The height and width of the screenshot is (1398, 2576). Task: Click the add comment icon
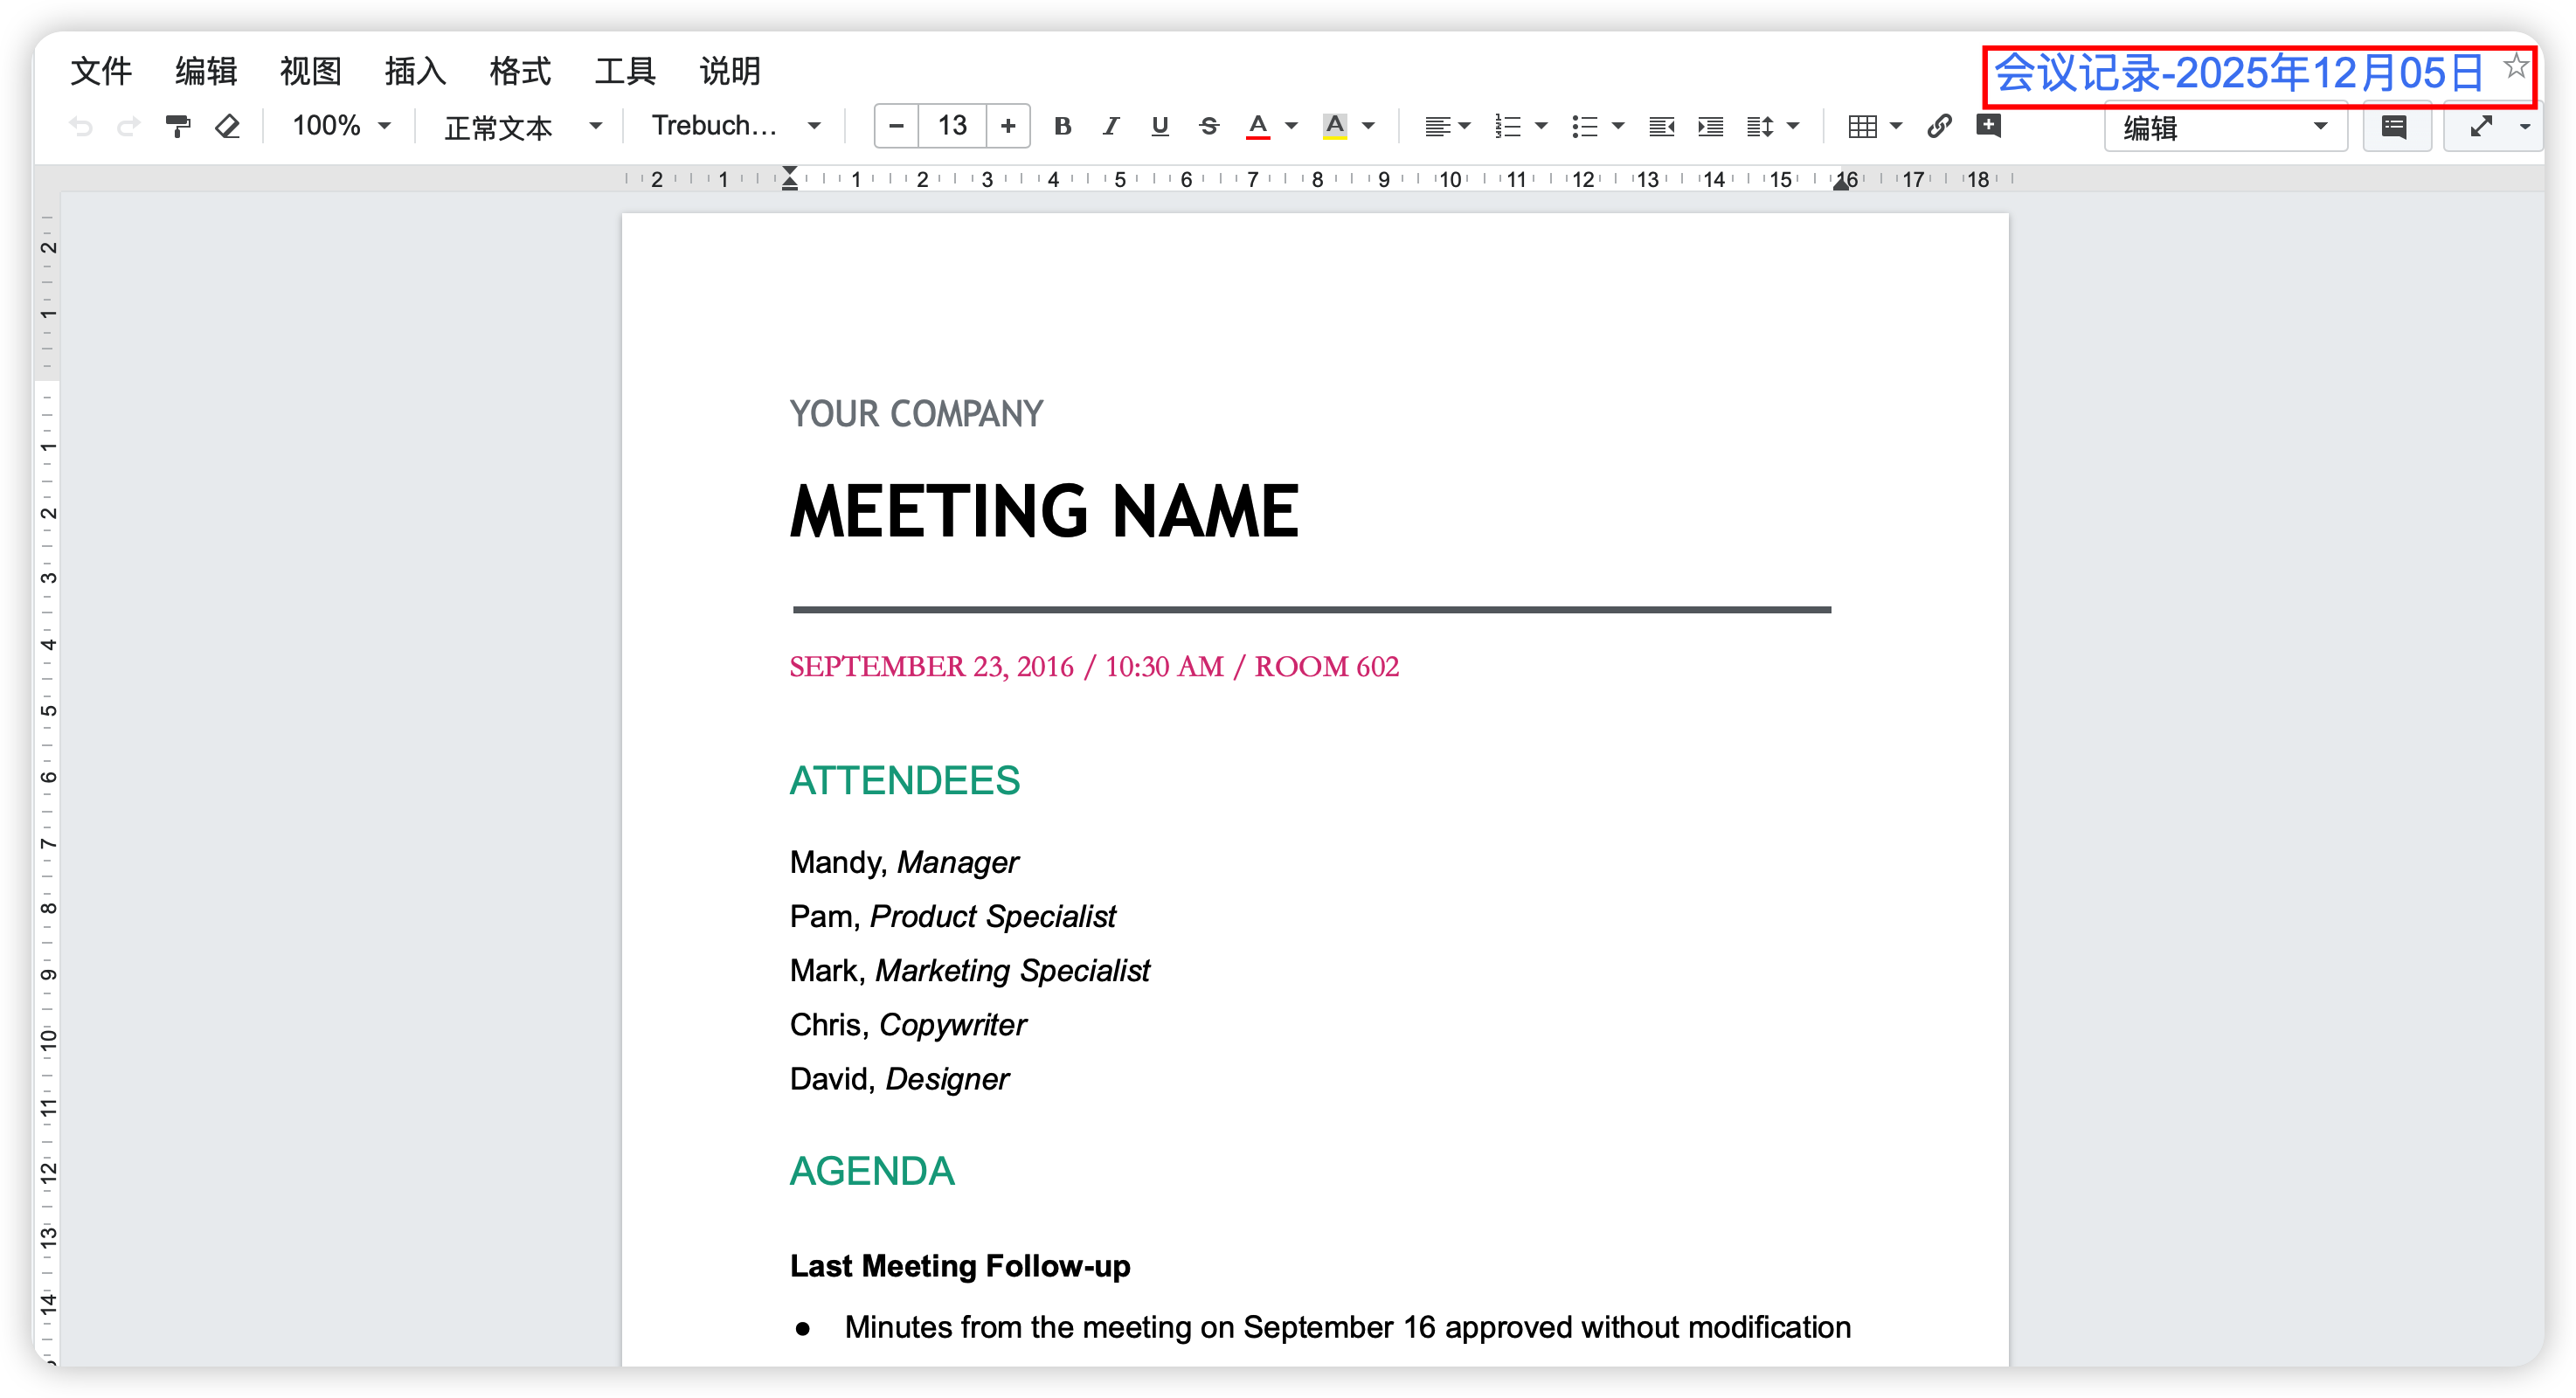1988,126
